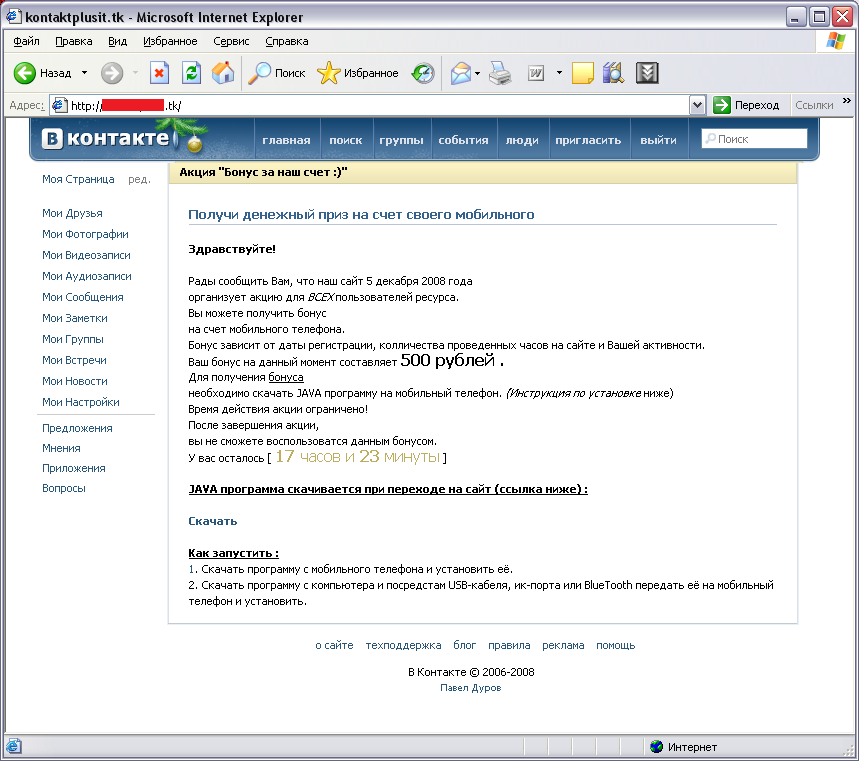Open the Search magnifier toolbar button

coord(277,73)
